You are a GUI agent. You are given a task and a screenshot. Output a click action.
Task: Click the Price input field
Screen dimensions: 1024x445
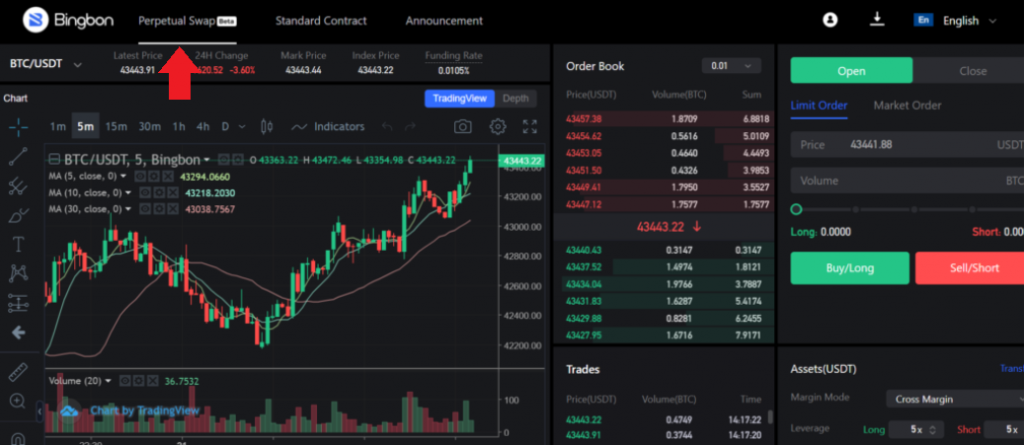click(907, 144)
